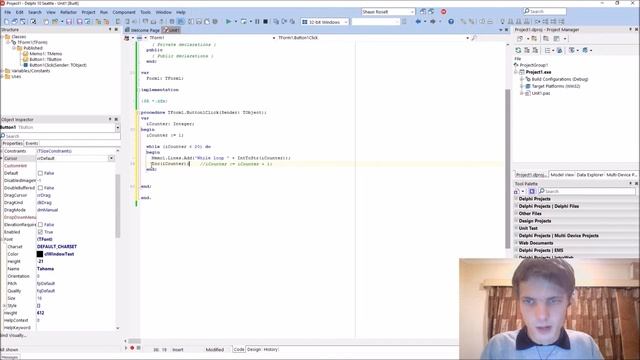Click the Object Inspector pin icon
Screen dimensions: 640x360
pos(110,119)
